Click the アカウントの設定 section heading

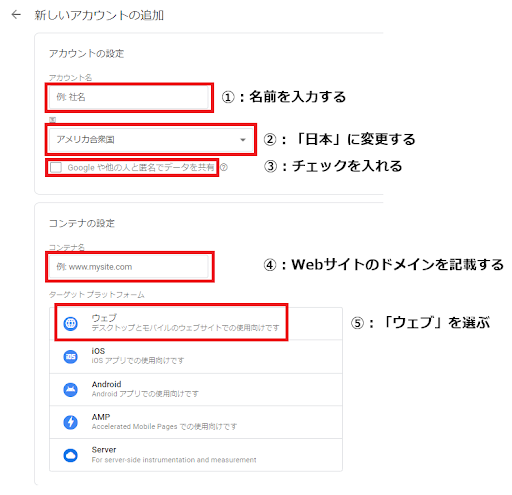tap(86, 53)
